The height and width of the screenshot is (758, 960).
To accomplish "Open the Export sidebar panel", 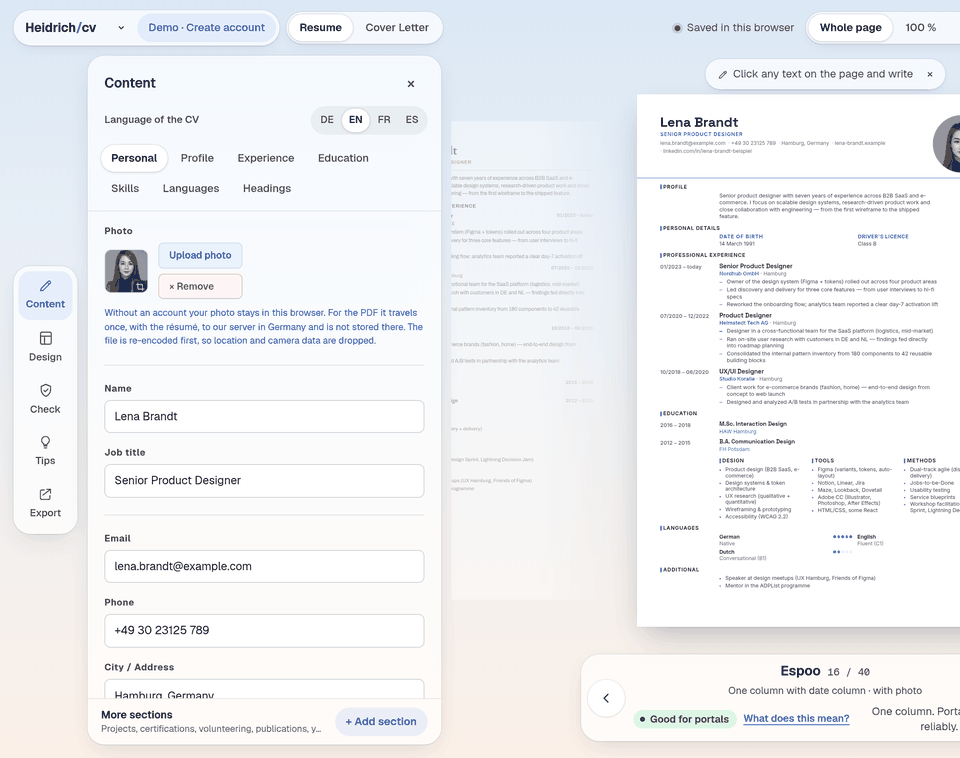I will (x=45, y=503).
